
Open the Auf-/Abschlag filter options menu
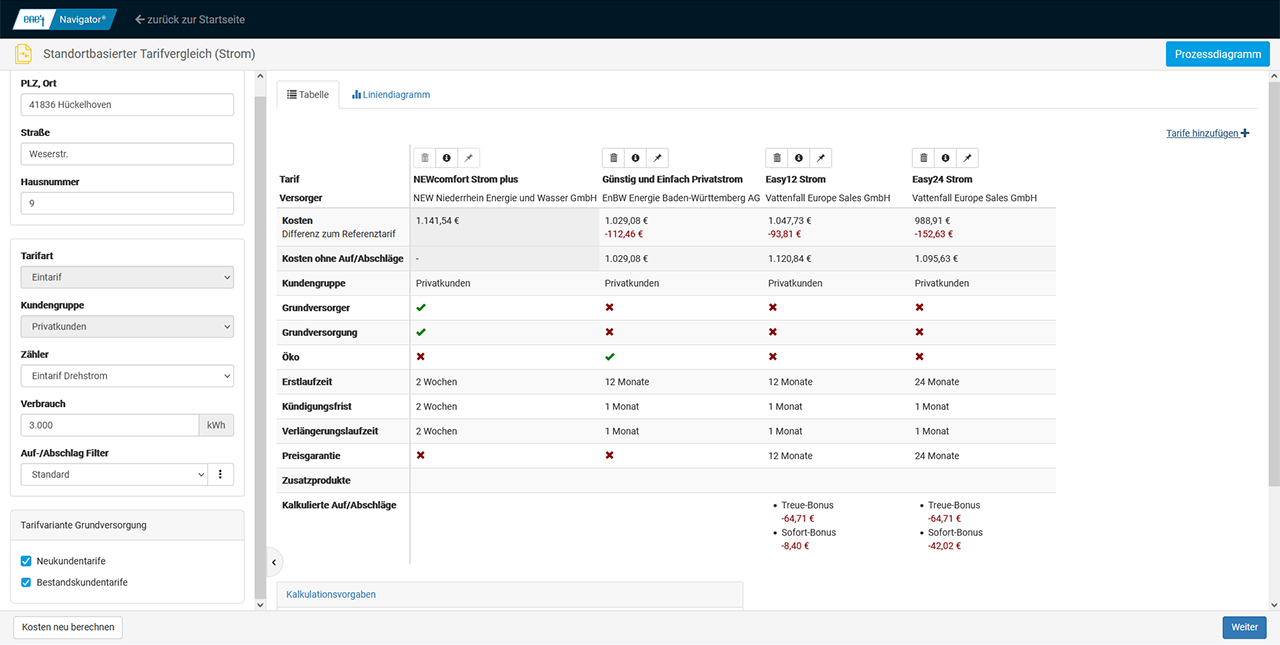click(220, 474)
